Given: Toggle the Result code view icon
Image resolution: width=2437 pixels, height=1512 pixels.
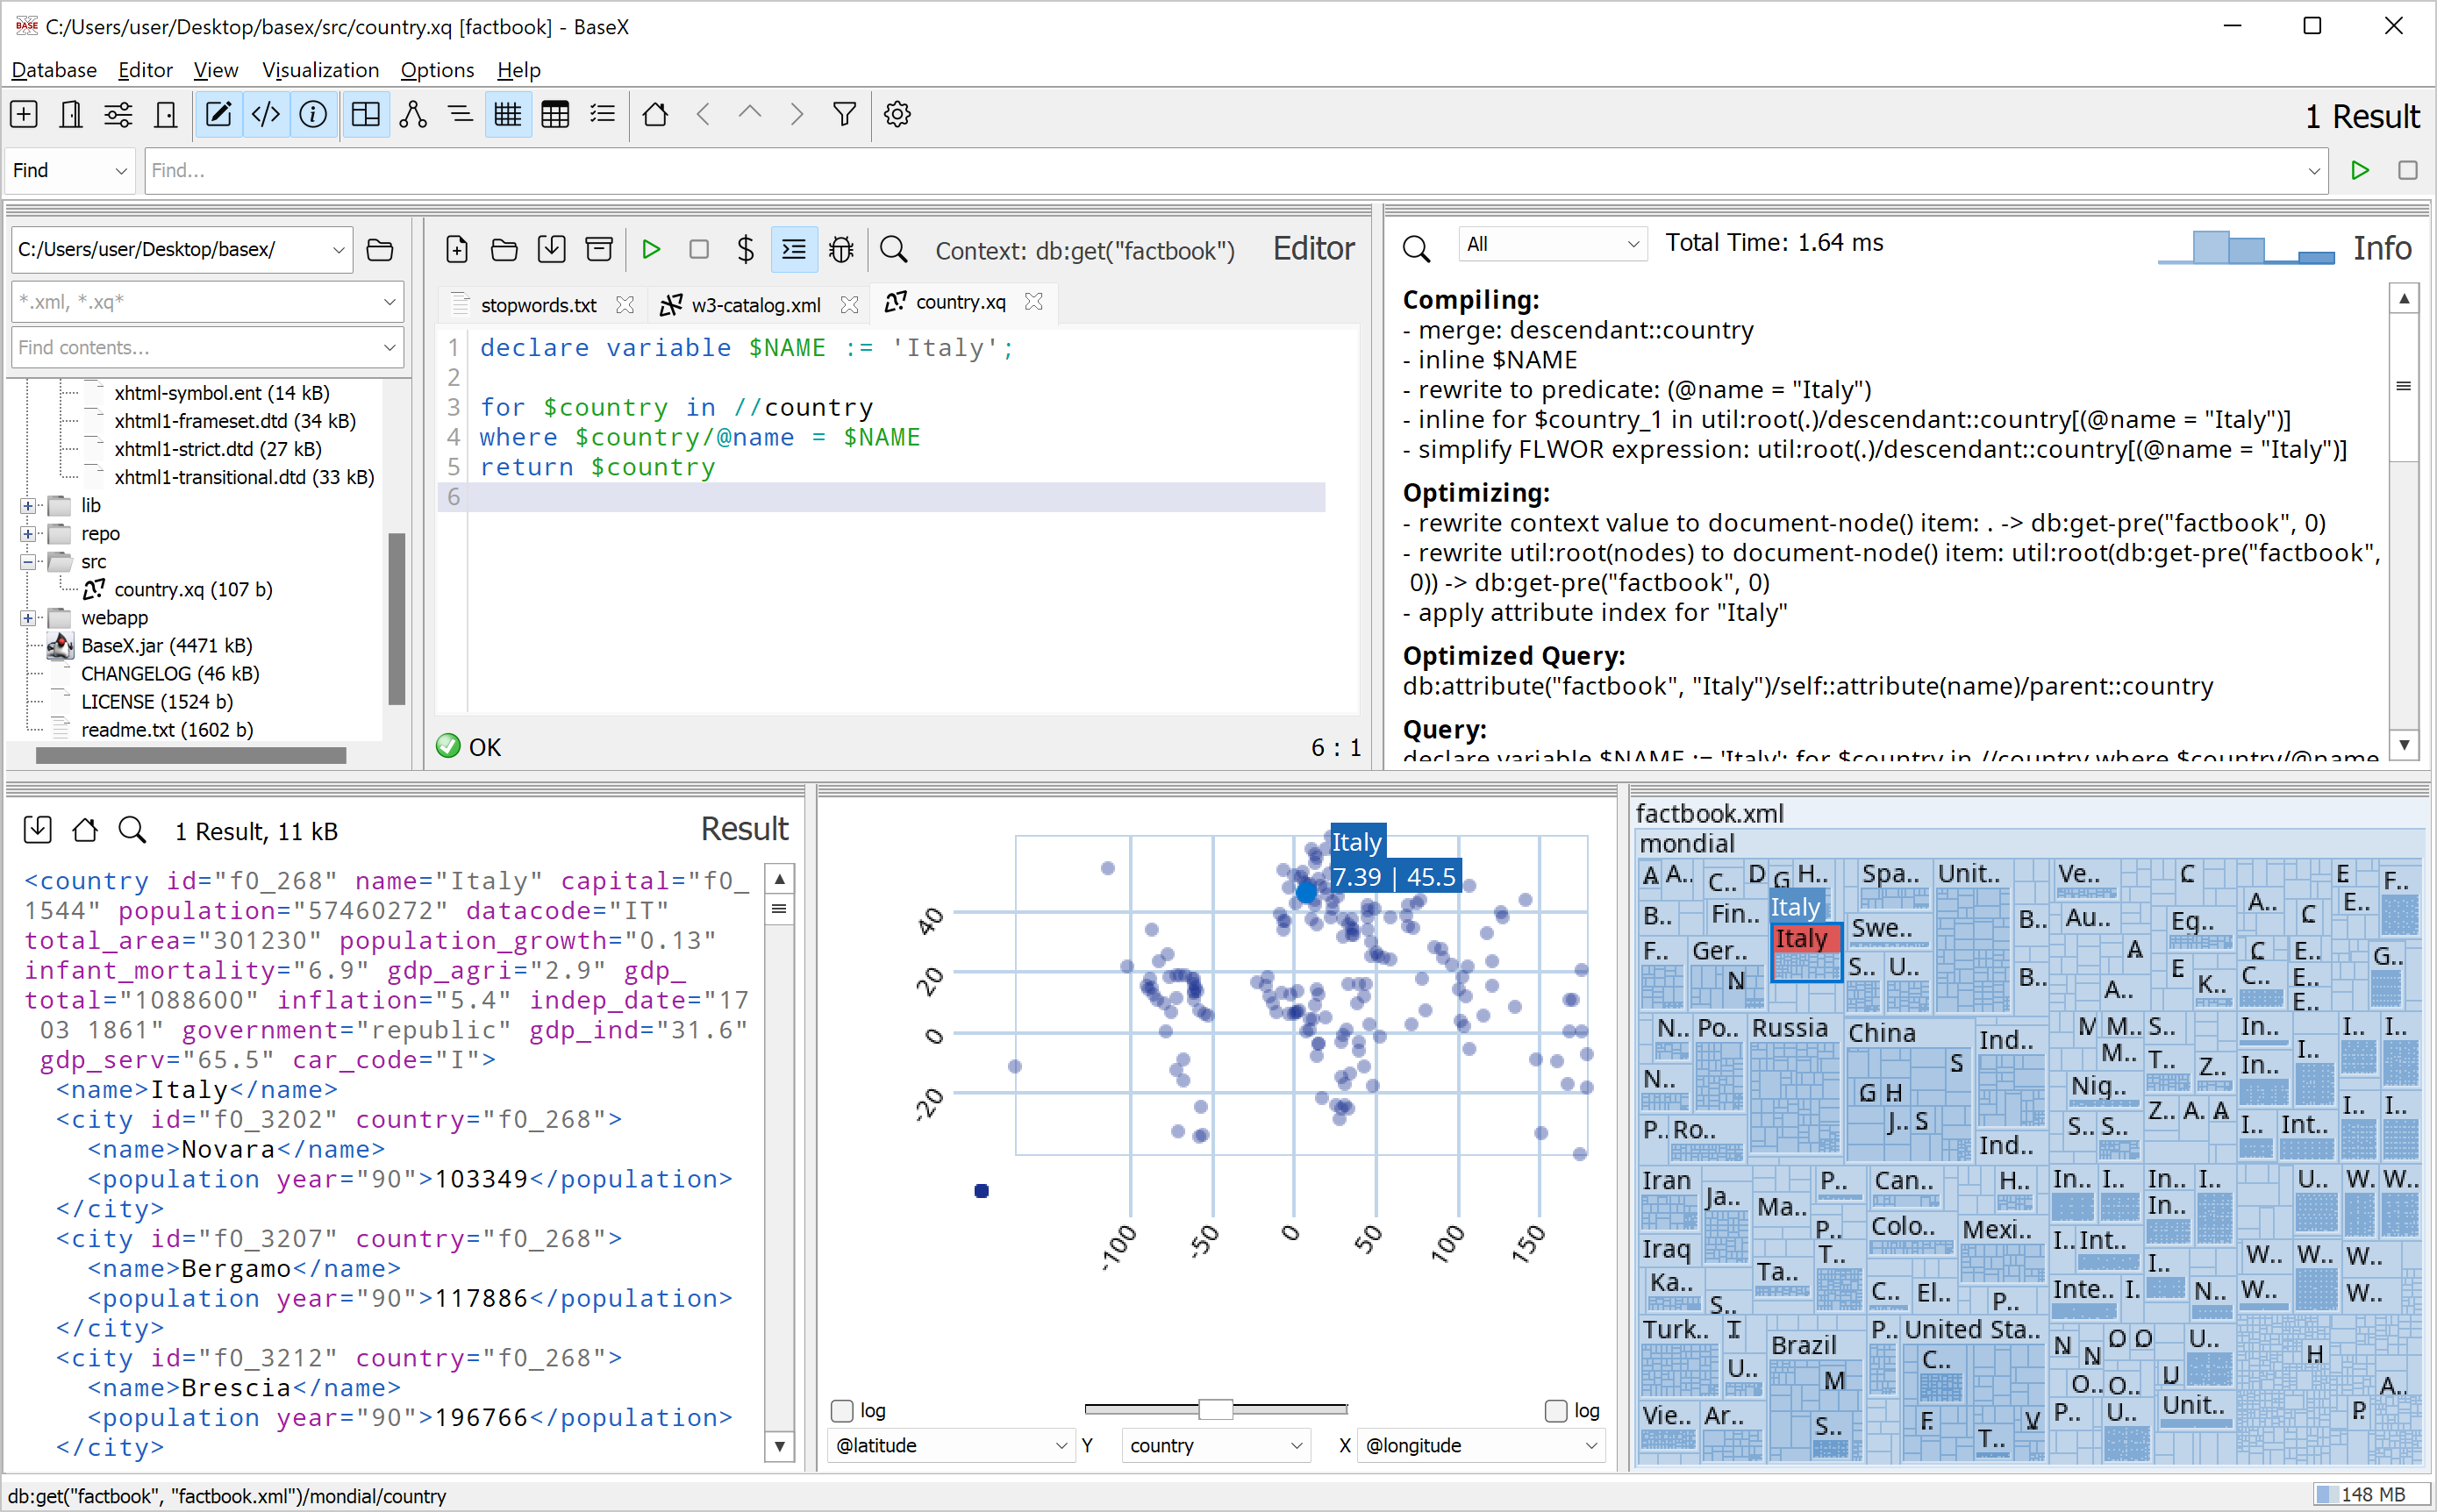Looking at the screenshot, I should tap(265, 114).
